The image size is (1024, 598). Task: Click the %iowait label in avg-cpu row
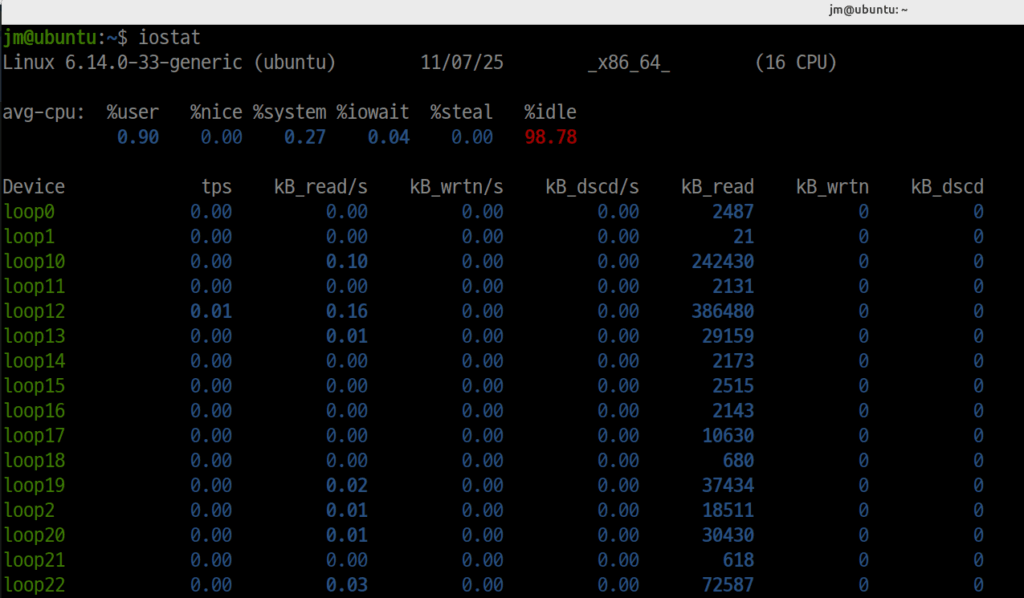372,112
